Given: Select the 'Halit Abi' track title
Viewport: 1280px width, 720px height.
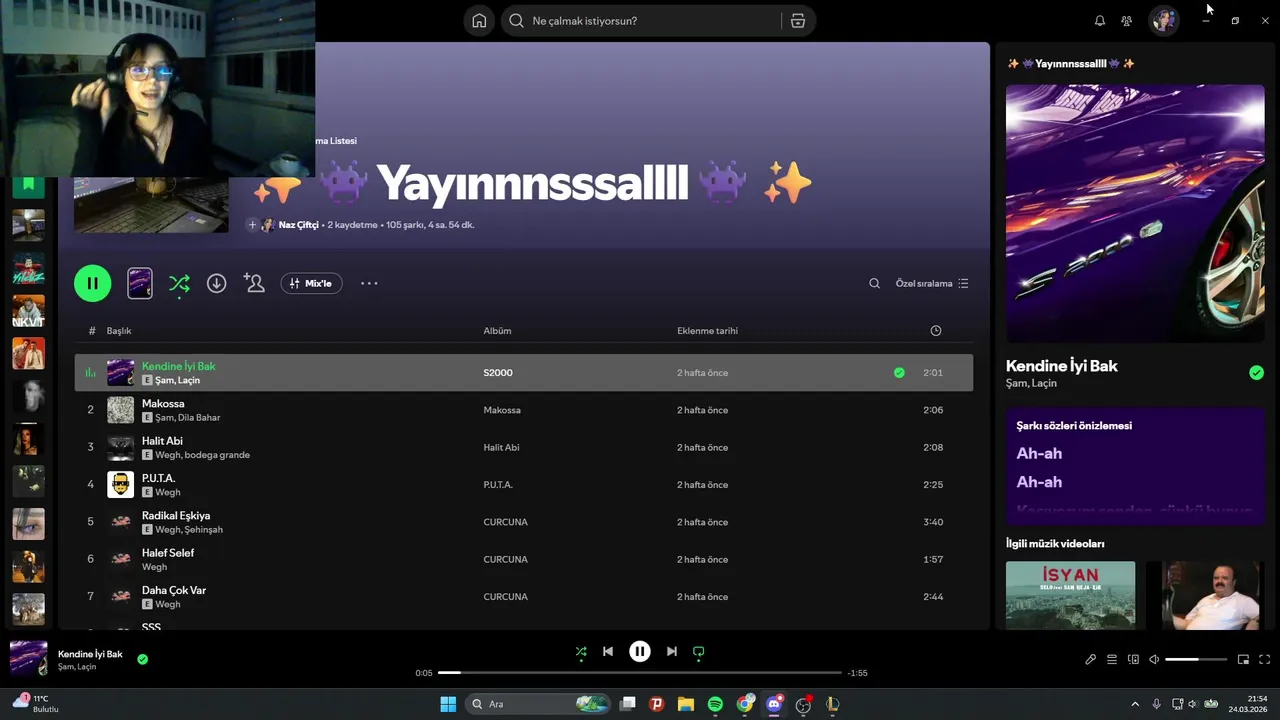Looking at the screenshot, I should (x=162, y=441).
